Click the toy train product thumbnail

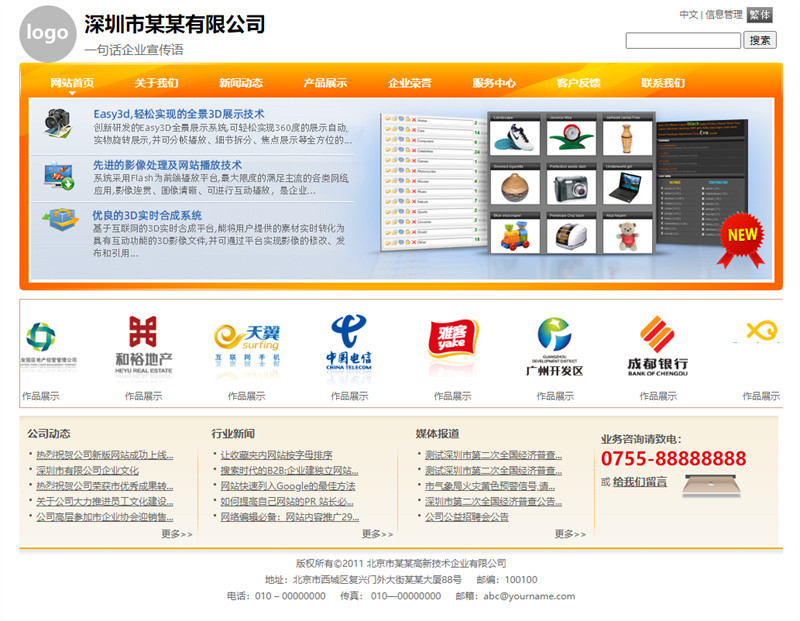click(x=515, y=236)
